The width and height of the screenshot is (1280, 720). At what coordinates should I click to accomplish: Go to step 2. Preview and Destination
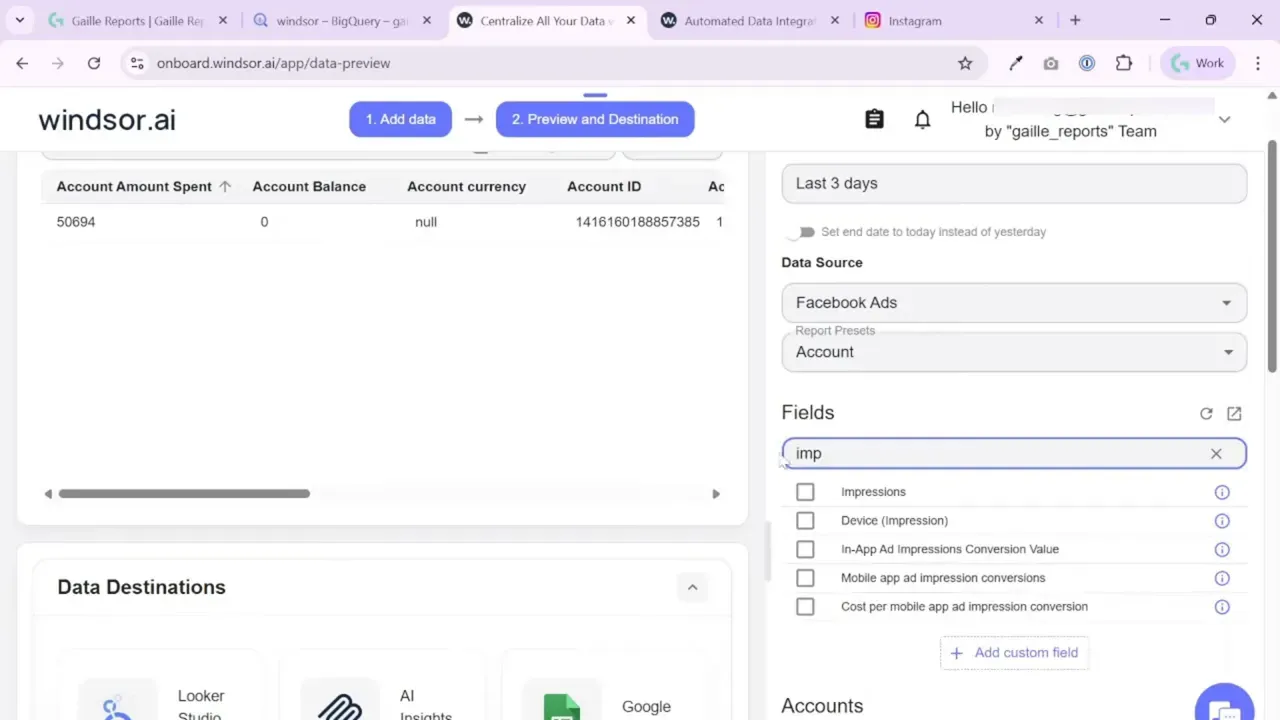[595, 119]
